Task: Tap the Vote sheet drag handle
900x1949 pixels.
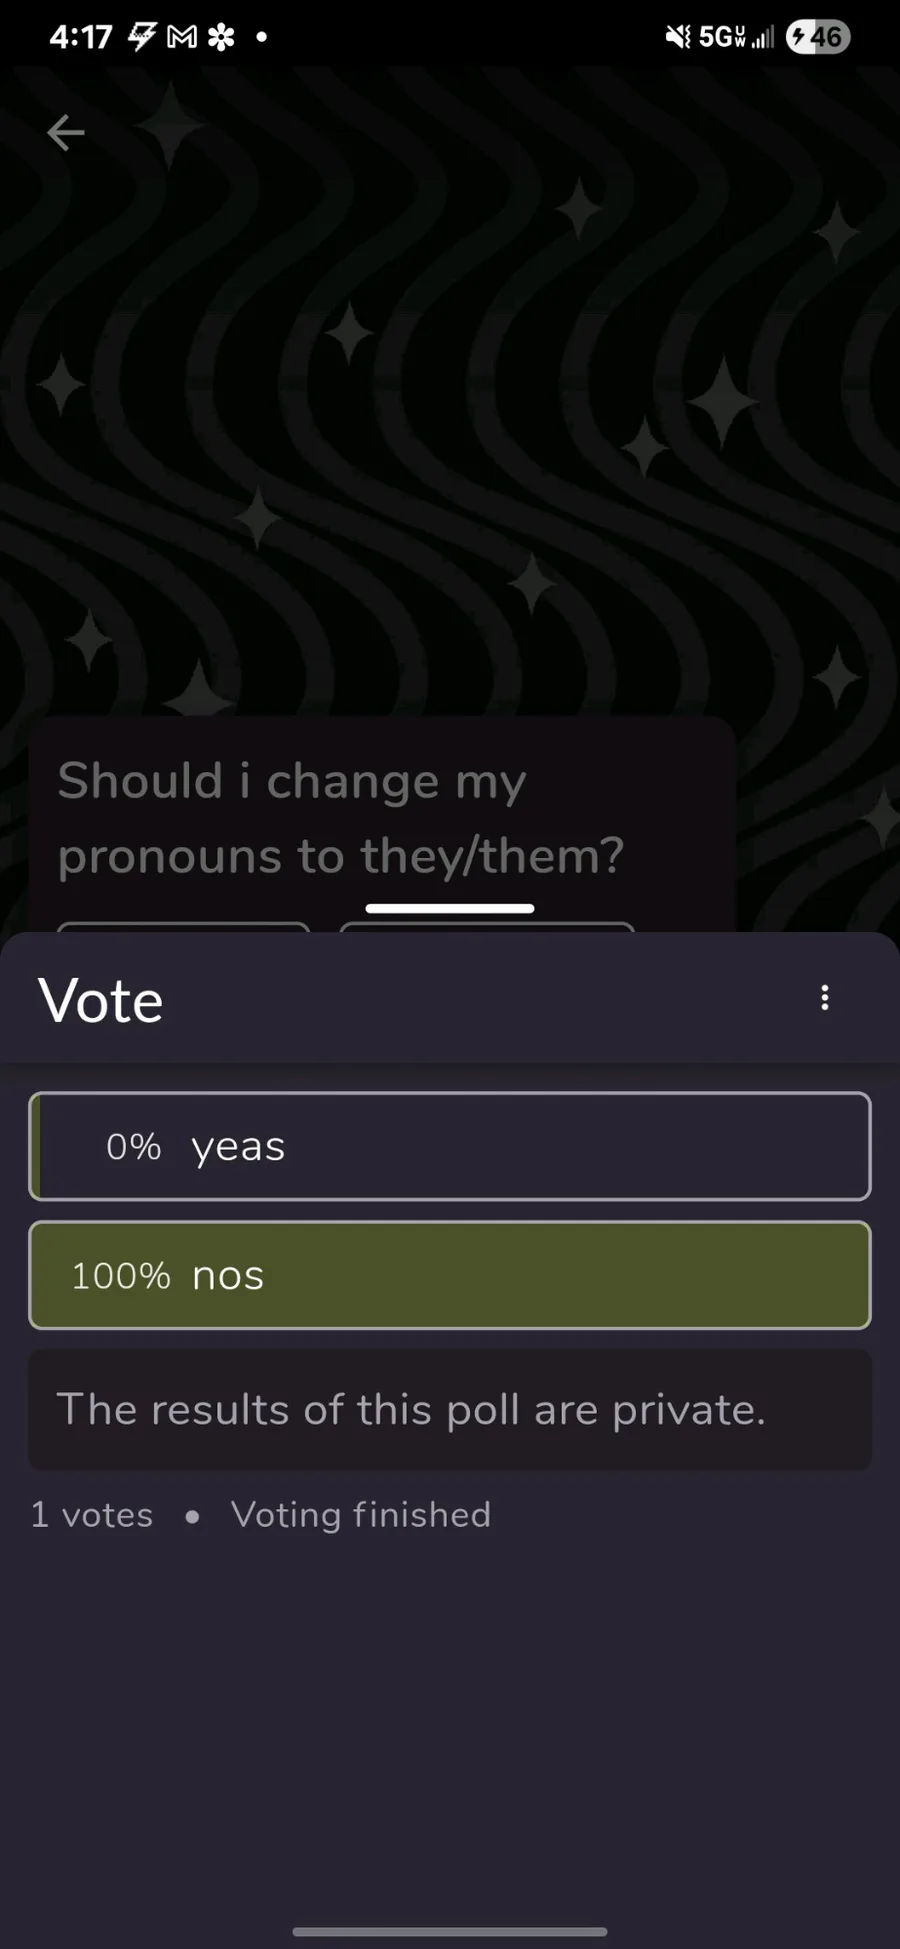Action: pyautogui.click(x=450, y=908)
